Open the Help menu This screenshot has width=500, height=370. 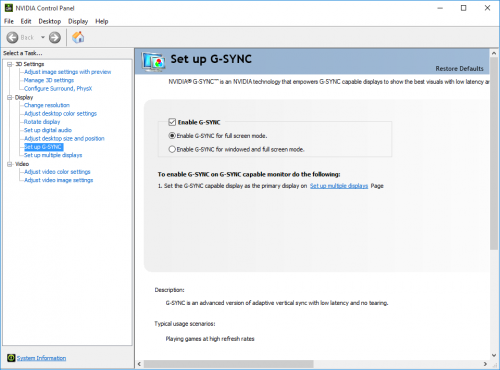click(x=102, y=21)
